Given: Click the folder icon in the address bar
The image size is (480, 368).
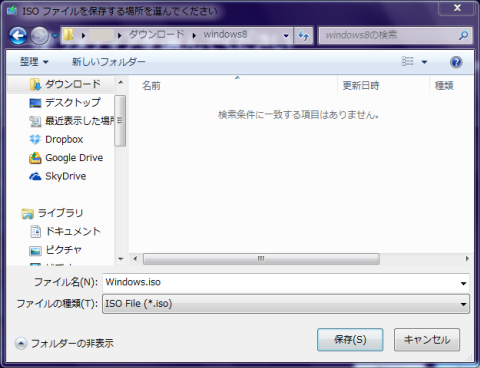Looking at the screenshot, I should [69, 35].
